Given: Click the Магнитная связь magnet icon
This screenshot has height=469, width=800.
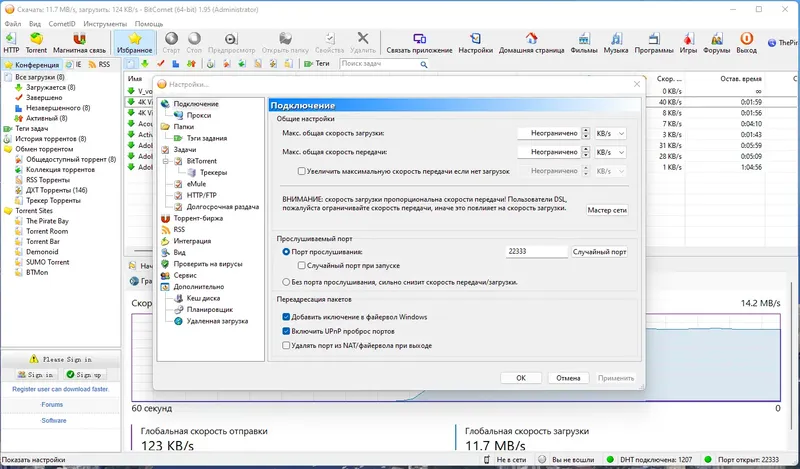Looking at the screenshot, I should (79, 43).
